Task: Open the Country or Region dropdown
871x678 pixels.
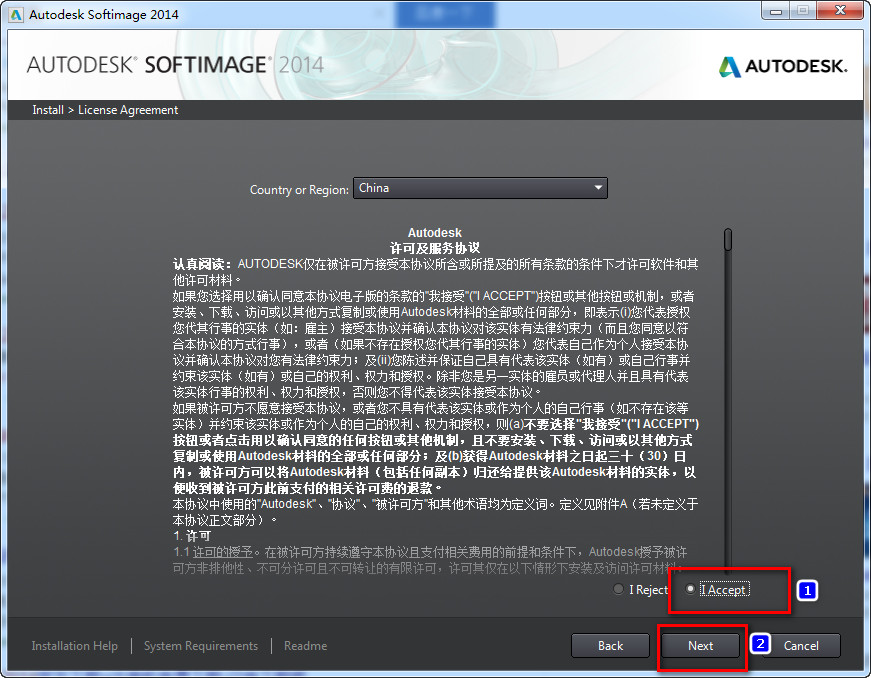Action: tap(480, 188)
